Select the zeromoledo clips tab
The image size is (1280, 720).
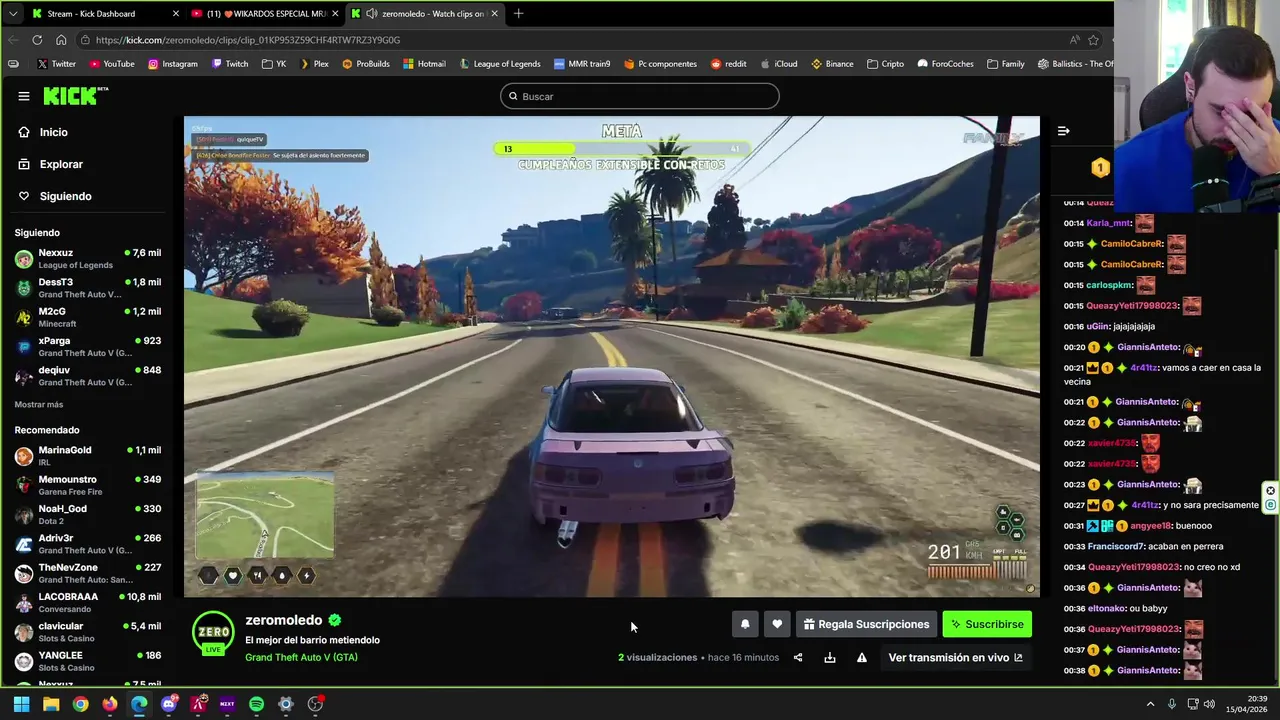pyautogui.click(x=424, y=14)
